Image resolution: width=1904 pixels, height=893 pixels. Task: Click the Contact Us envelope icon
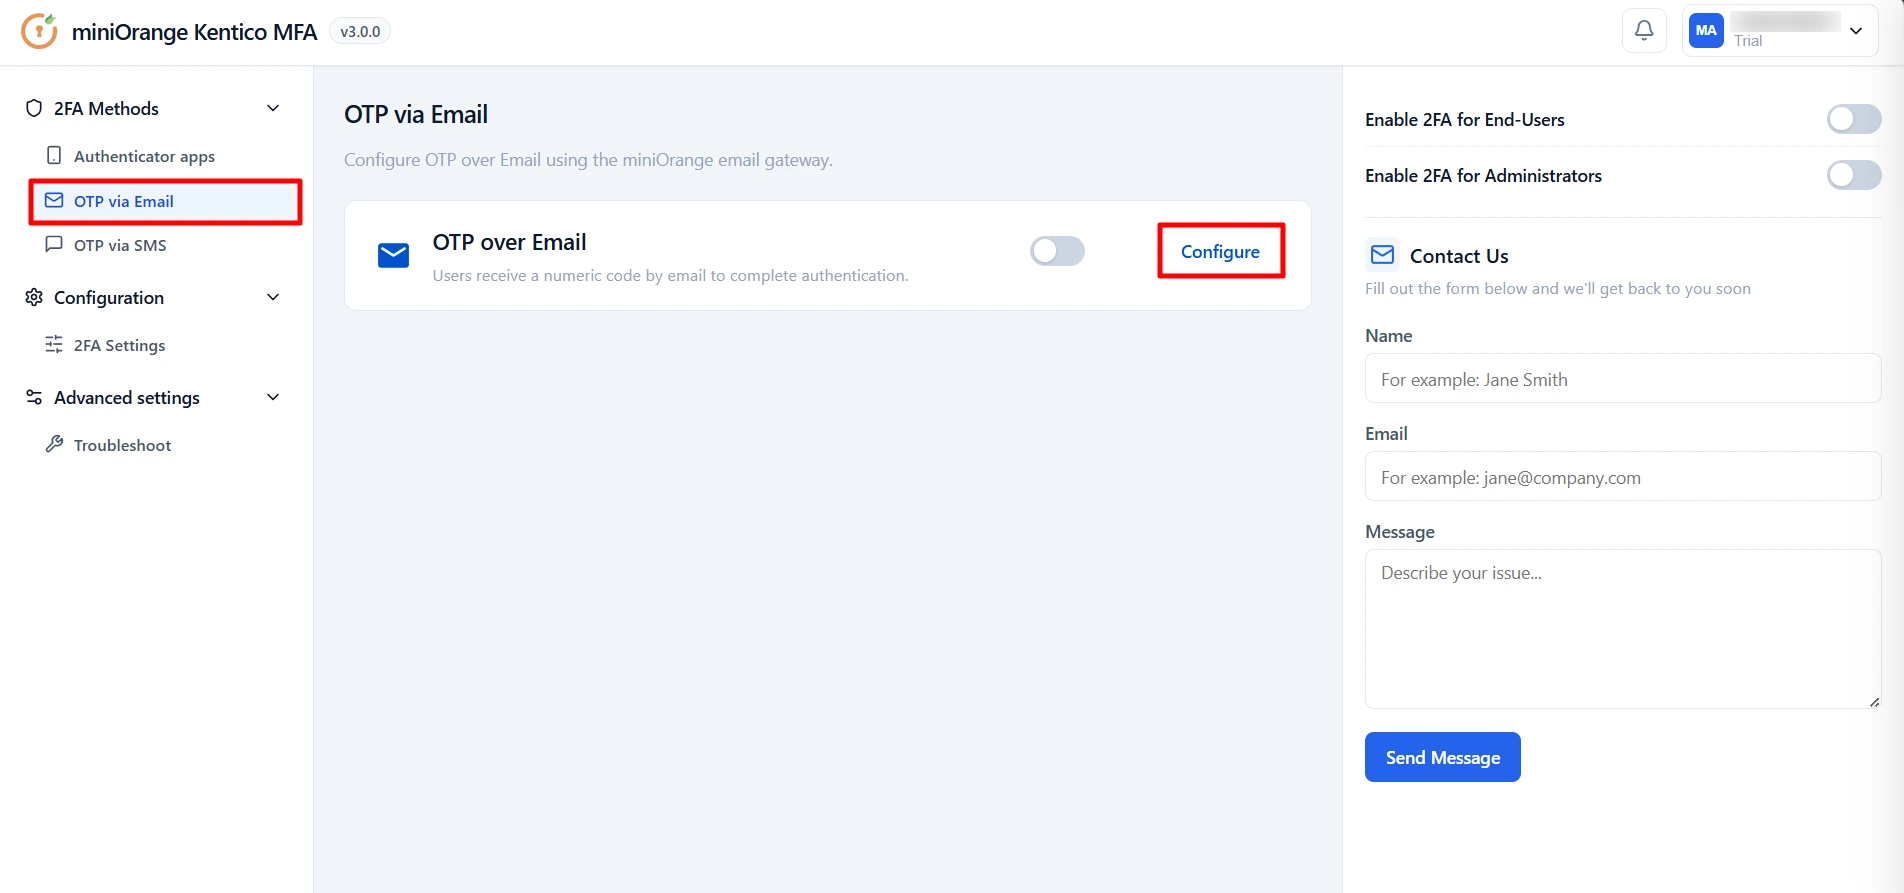pyautogui.click(x=1382, y=255)
